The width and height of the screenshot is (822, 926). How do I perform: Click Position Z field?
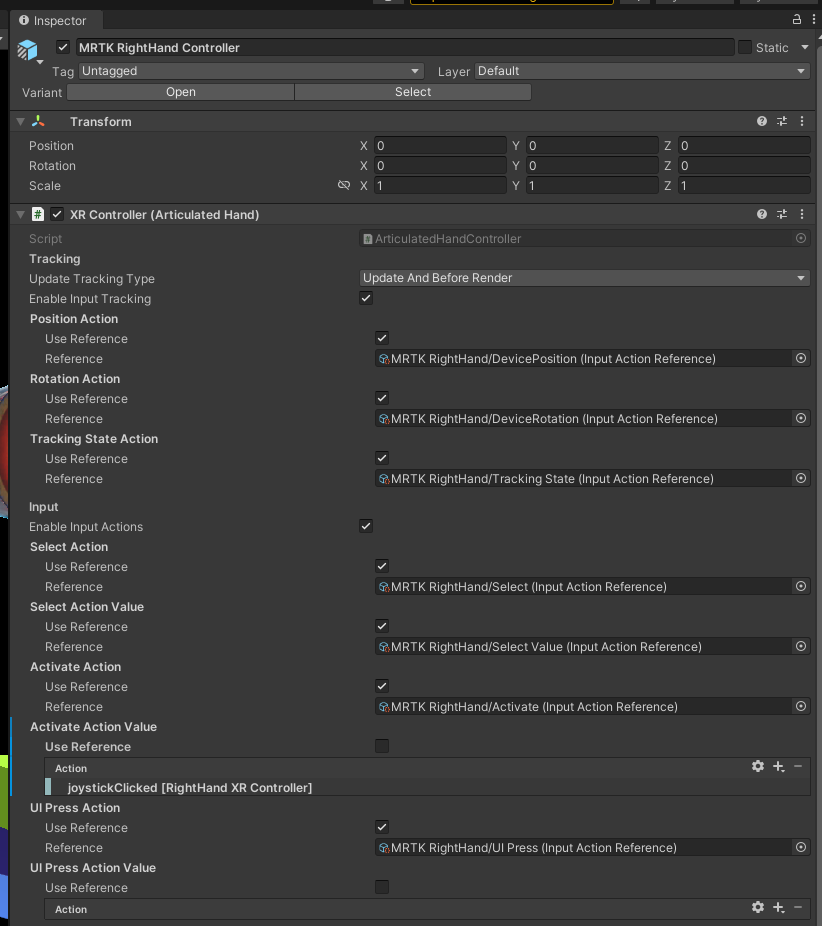(x=744, y=145)
